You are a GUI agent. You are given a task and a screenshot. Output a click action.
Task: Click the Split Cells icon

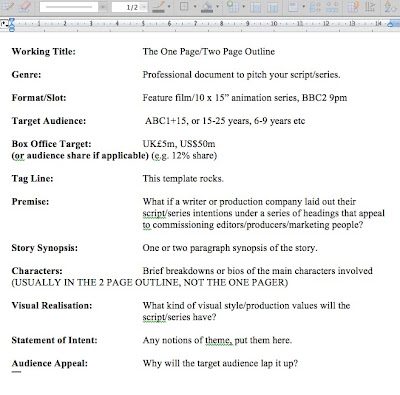[x=273, y=7]
